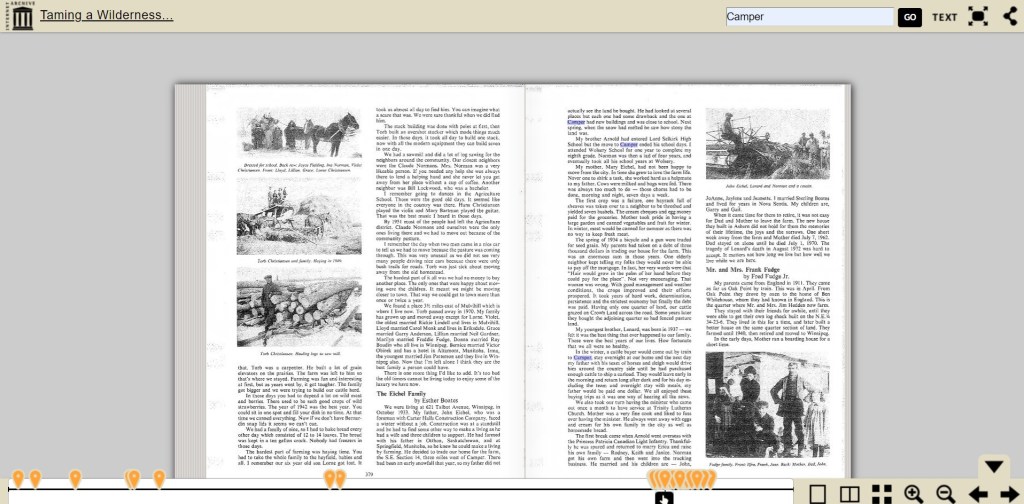
Task: Show thumbnail grid view
Action: (881, 494)
